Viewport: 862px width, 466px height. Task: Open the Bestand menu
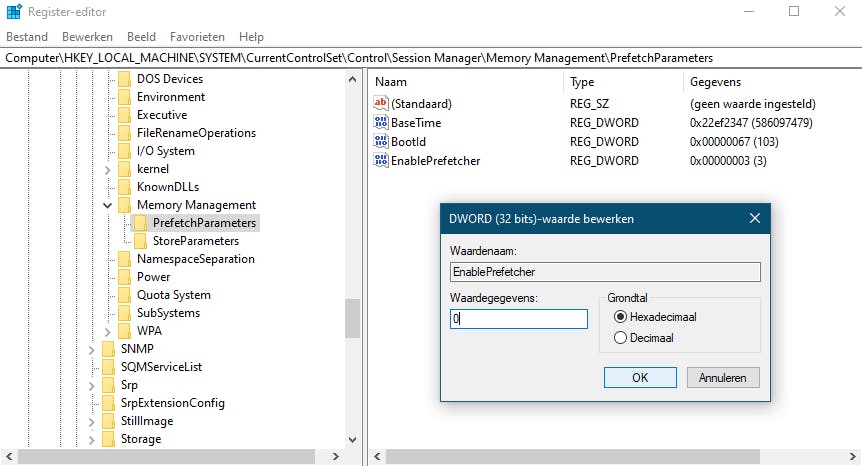[28, 37]
